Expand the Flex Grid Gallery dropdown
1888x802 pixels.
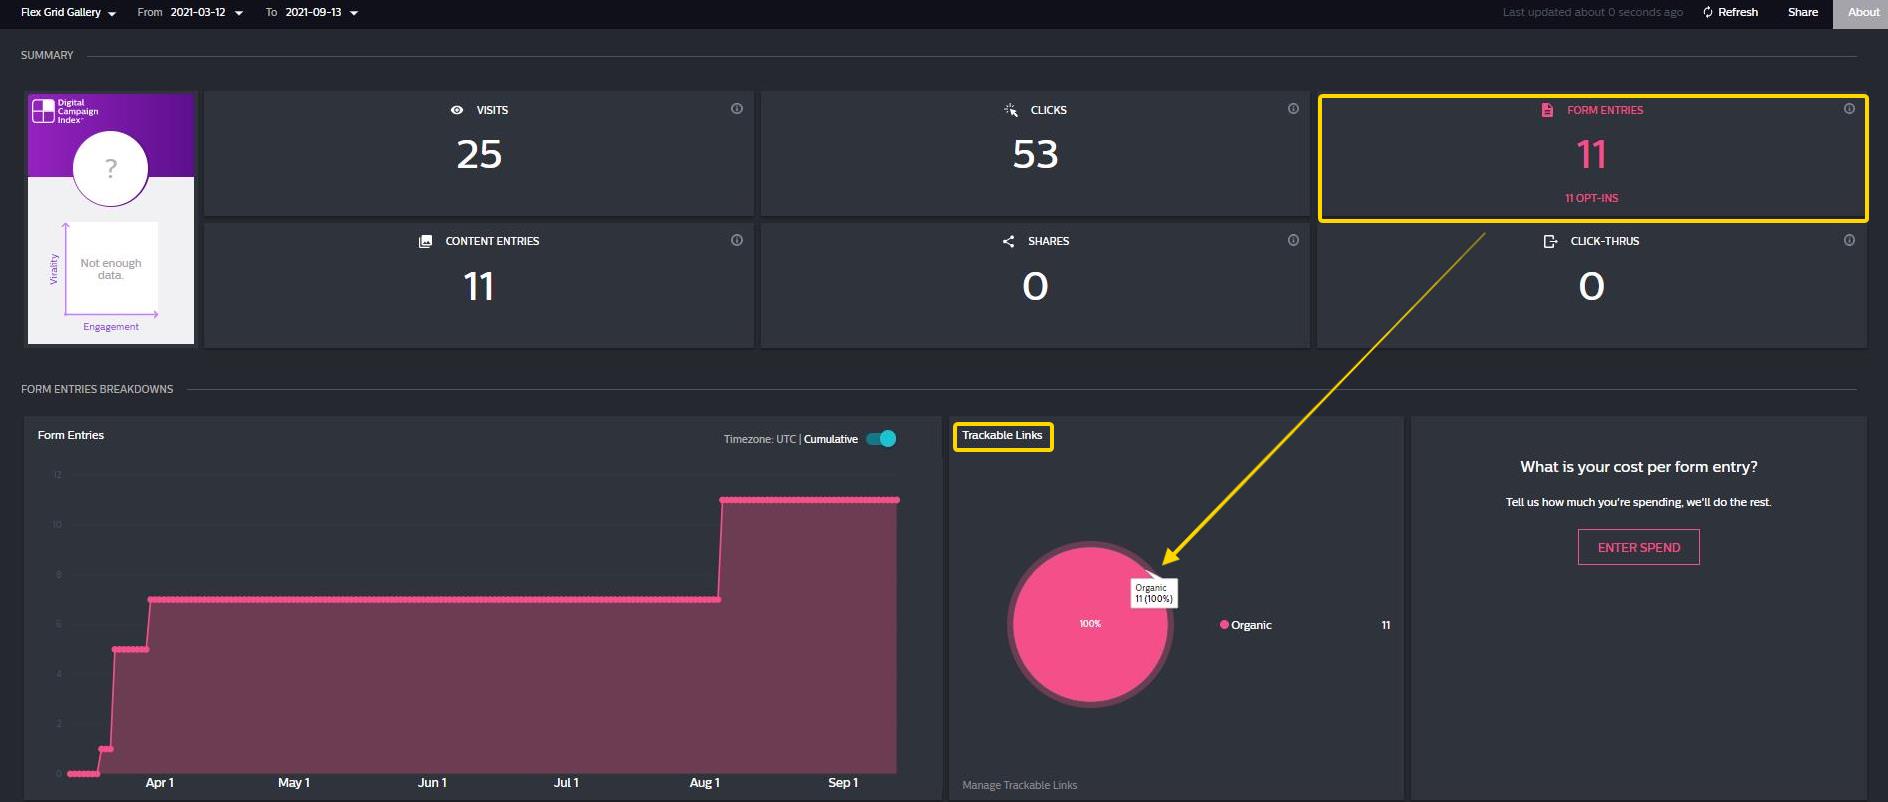tap(68, 13)
